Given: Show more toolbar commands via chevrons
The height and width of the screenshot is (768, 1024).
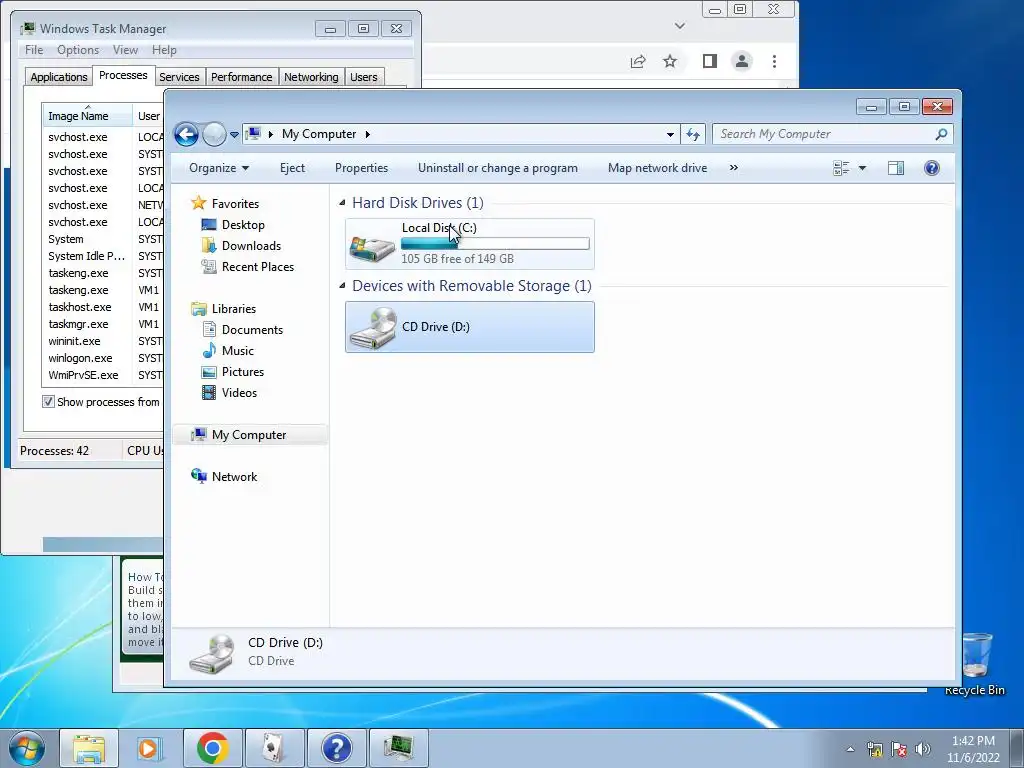Looking at the screenshot, I should pos(733,168).
